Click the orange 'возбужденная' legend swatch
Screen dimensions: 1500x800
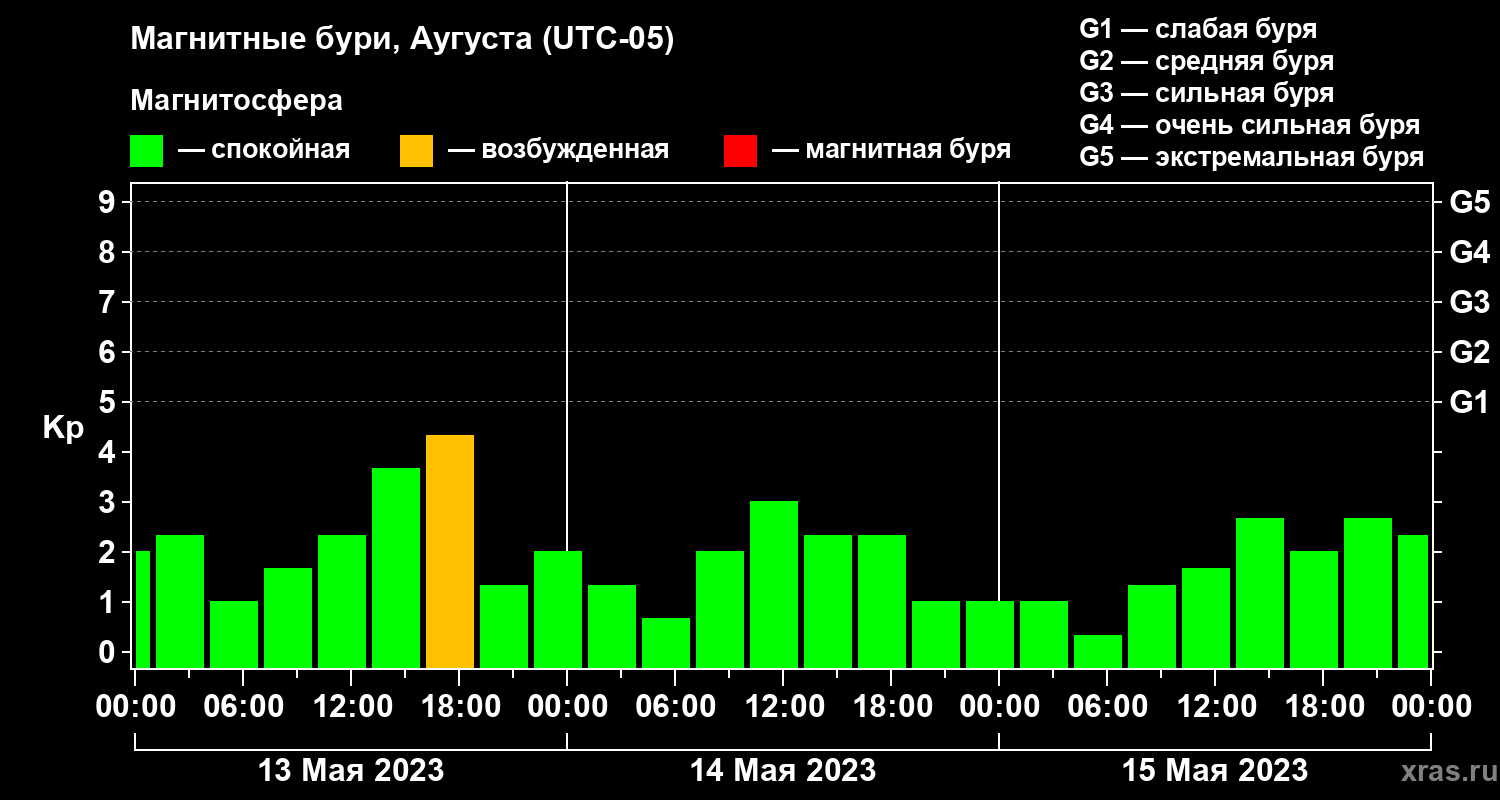click(416, 151)
